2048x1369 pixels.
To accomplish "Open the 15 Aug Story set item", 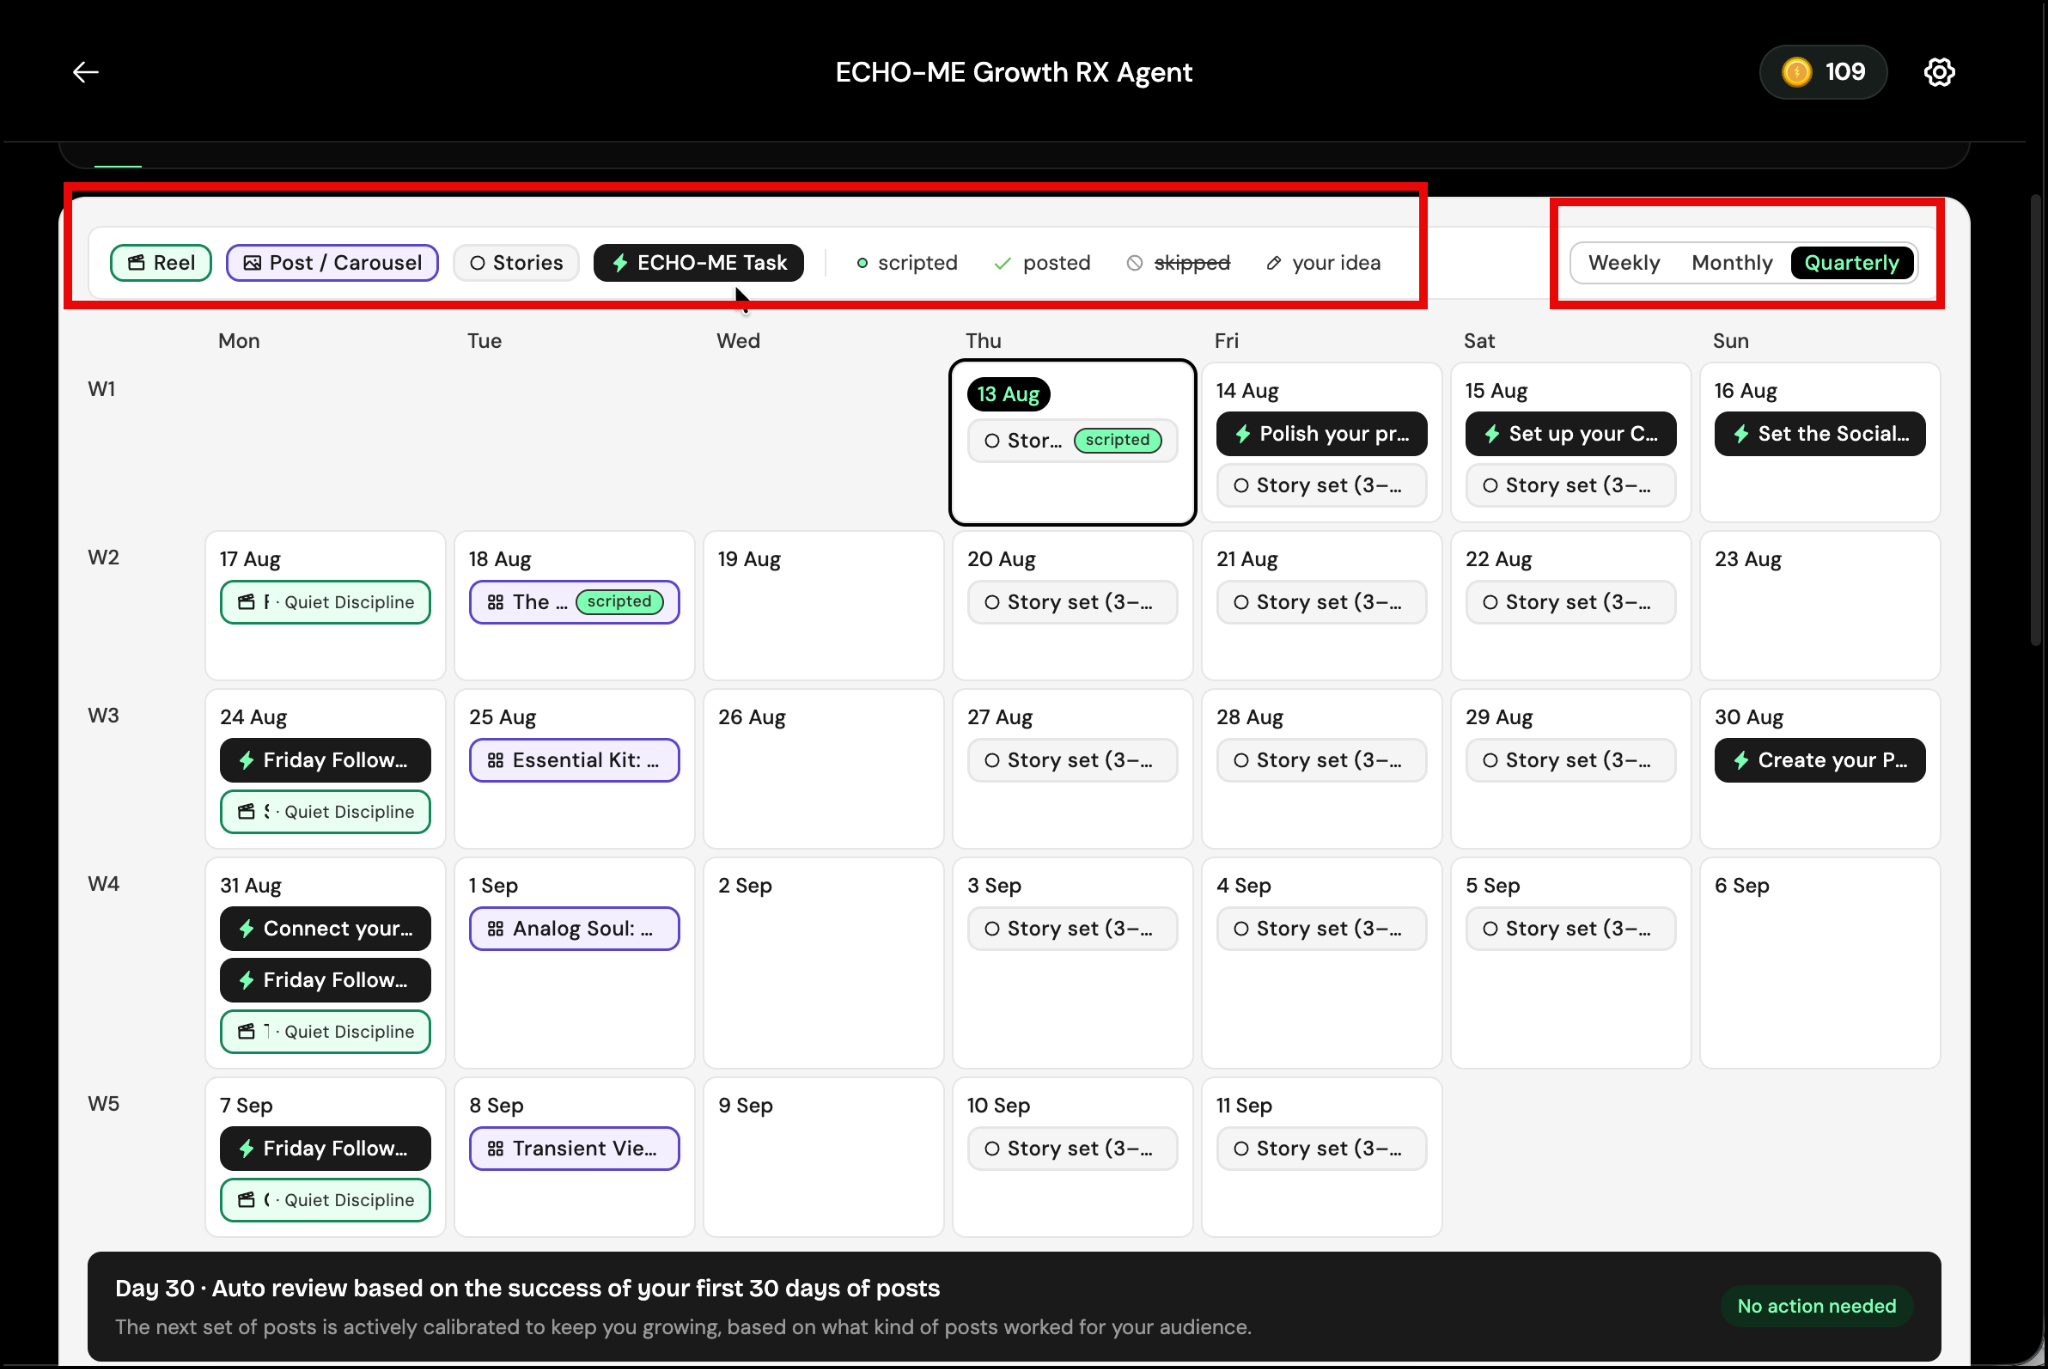I will click(x=1571, y=486).
